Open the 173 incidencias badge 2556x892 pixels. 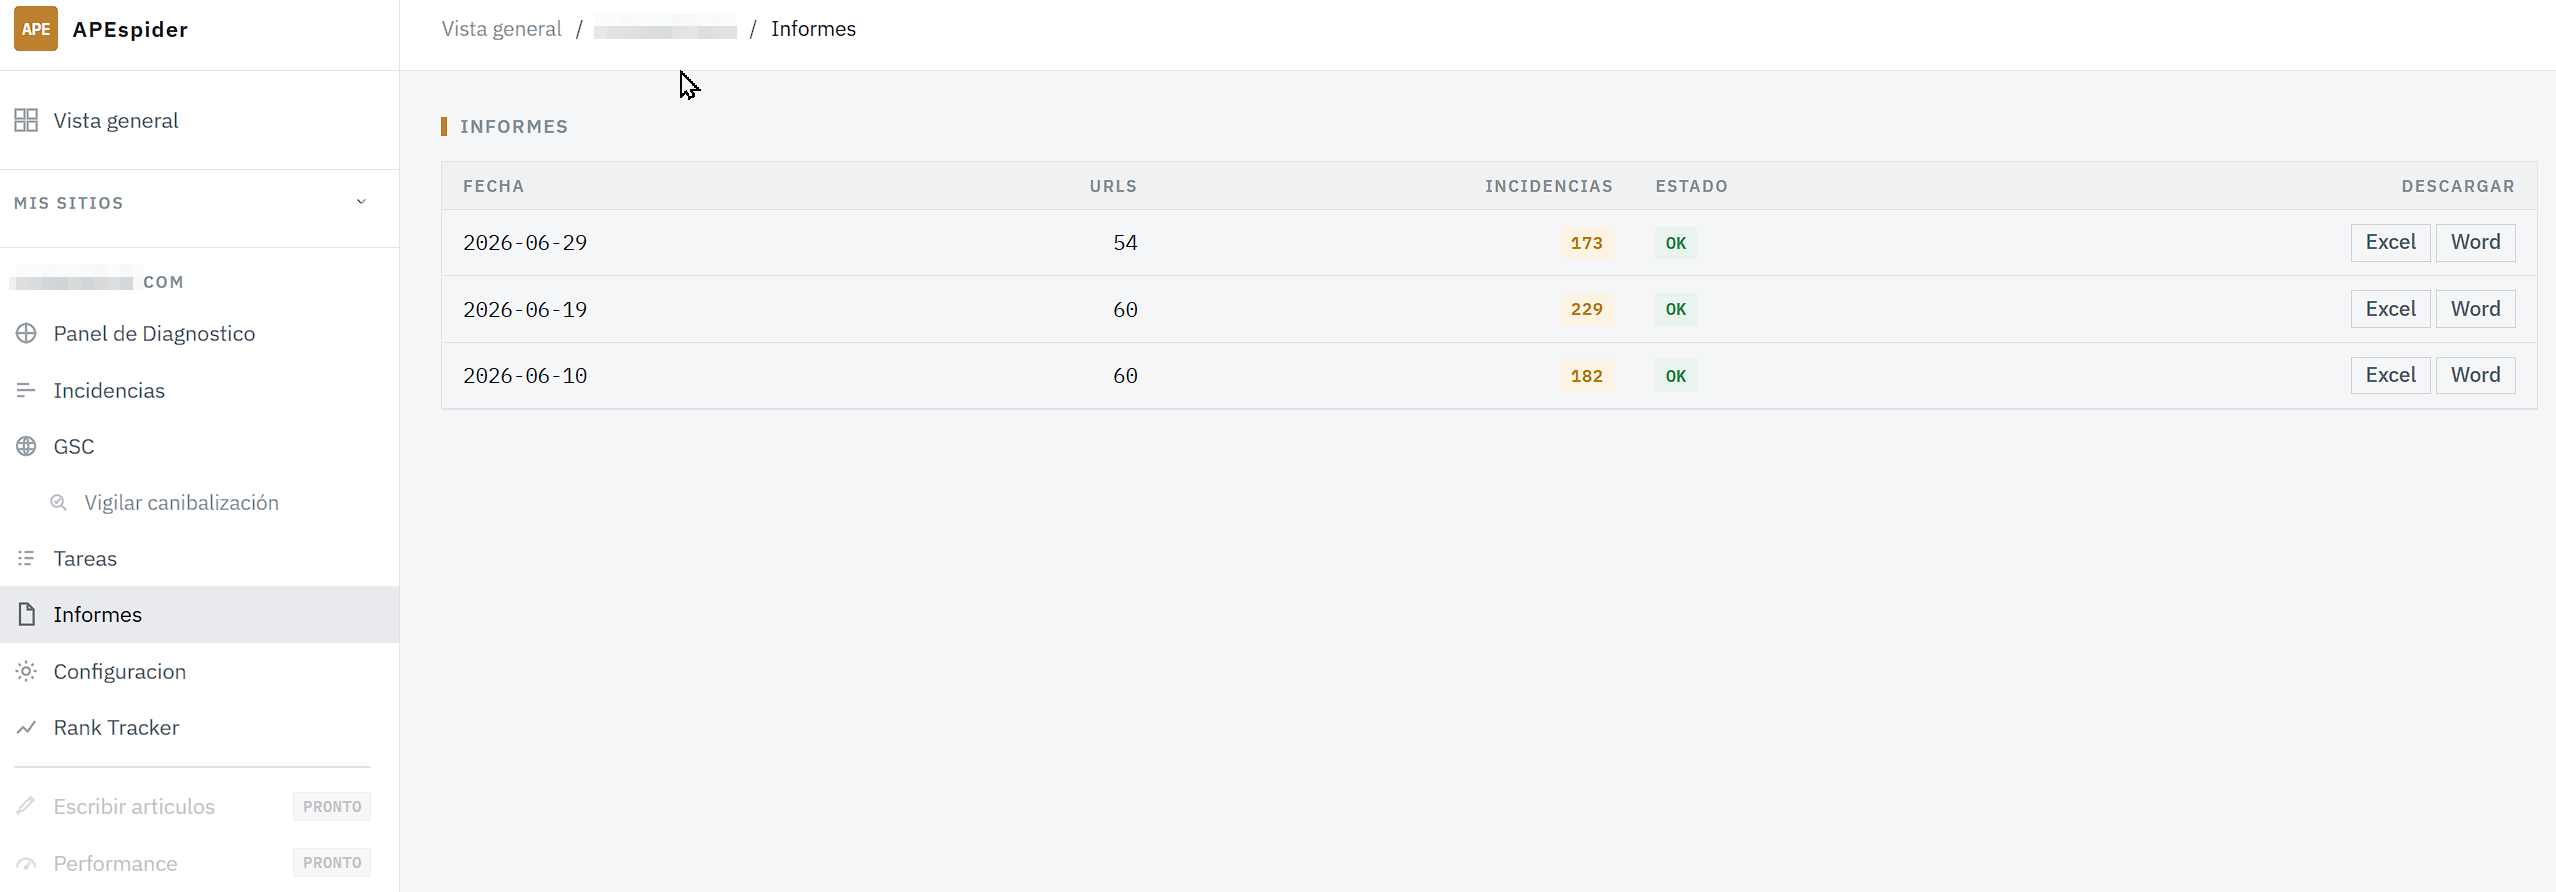1586,243
